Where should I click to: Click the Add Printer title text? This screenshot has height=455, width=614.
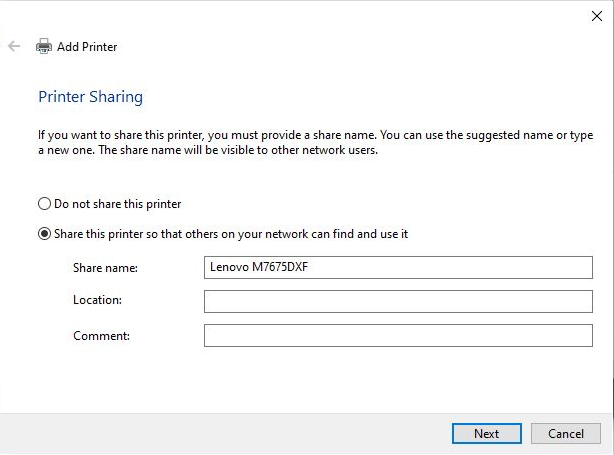click(87, 47)
